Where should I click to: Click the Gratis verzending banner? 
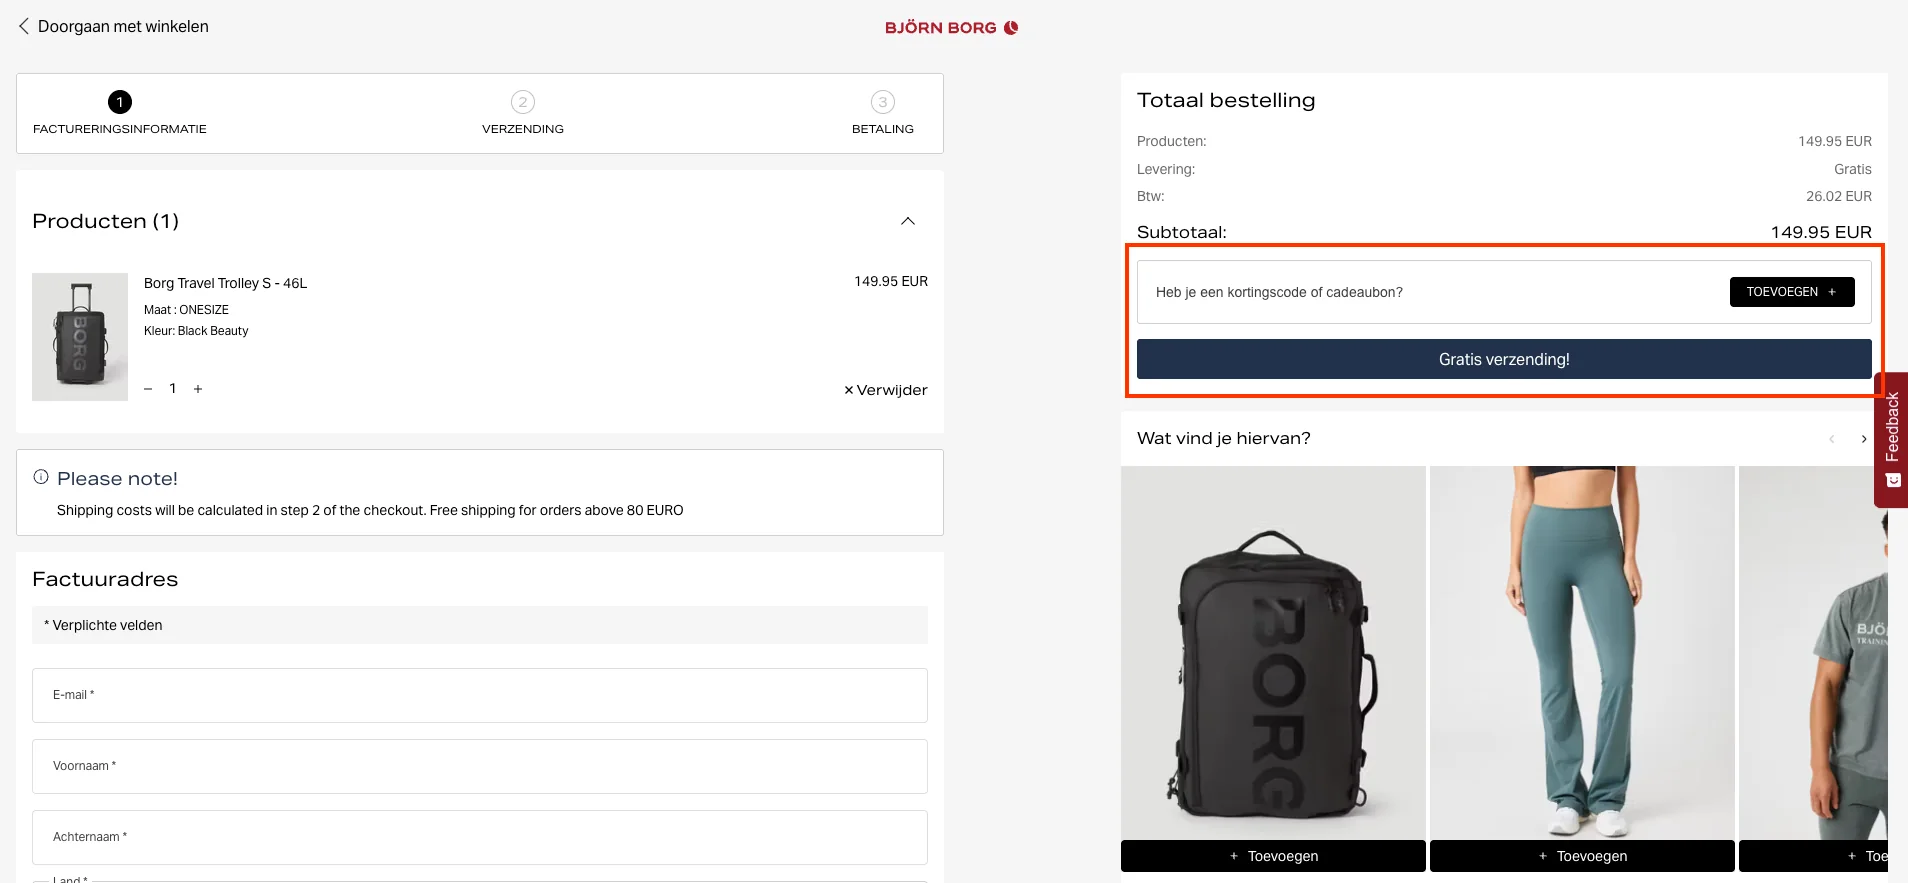[1503, 359]
